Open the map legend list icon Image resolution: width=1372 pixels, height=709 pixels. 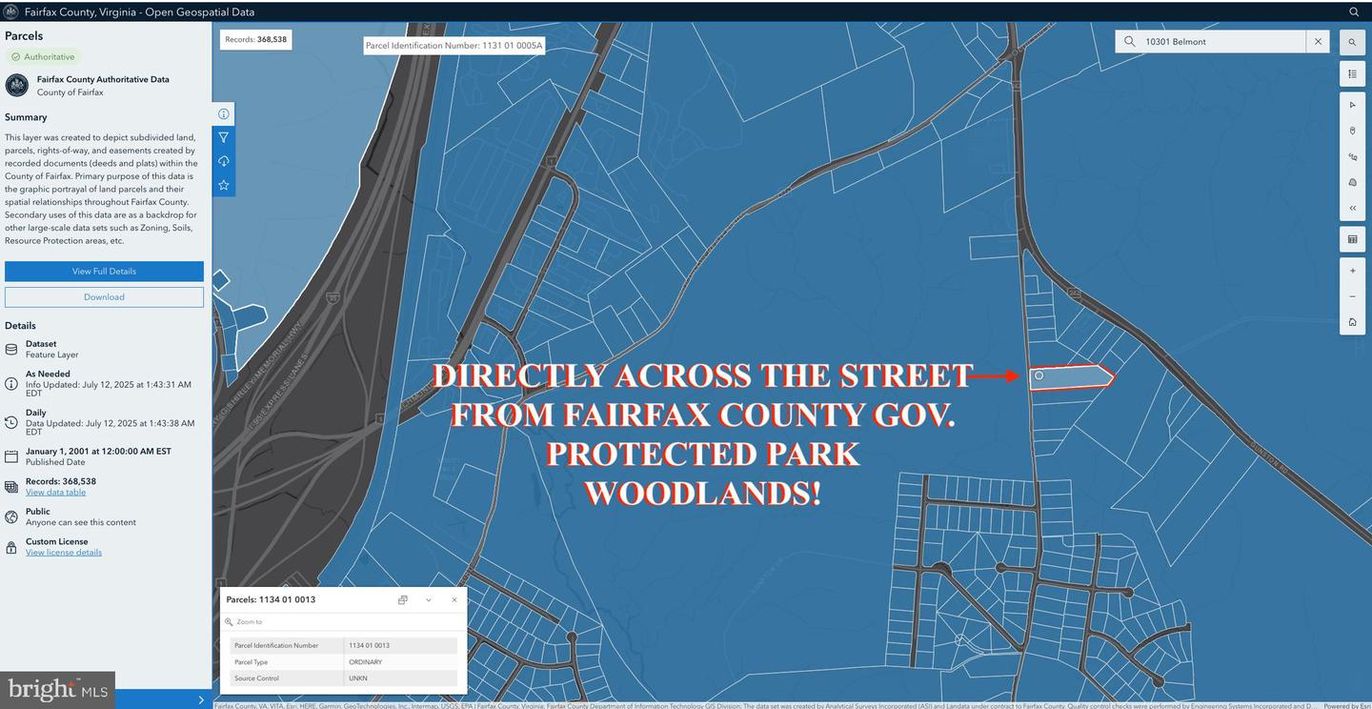(1352, 74)
